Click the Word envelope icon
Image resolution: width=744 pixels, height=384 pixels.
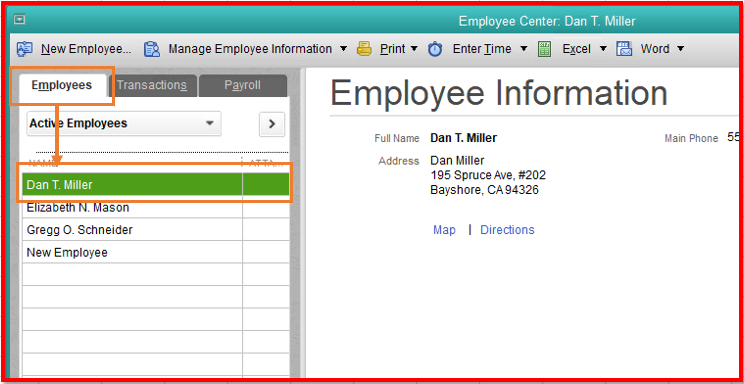tap(623, 49)
